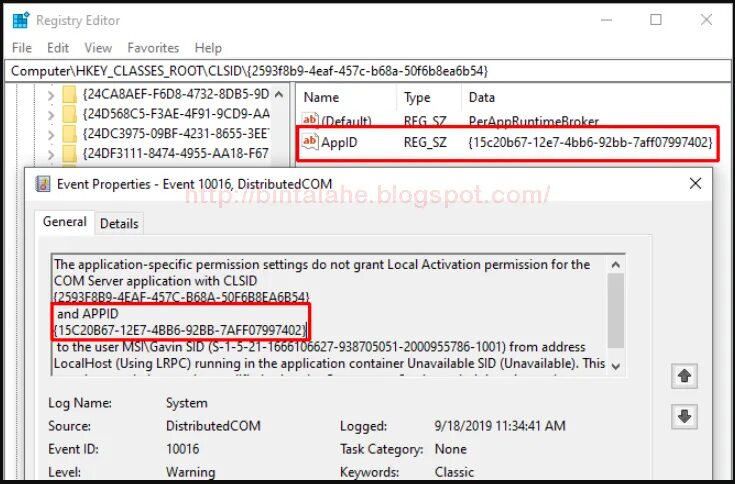This screenshot has height=484, width=735.
Task: Expand the {24CA8AEF-F6D8-4732-8DB5-9D key
Action: click(51, 95)
